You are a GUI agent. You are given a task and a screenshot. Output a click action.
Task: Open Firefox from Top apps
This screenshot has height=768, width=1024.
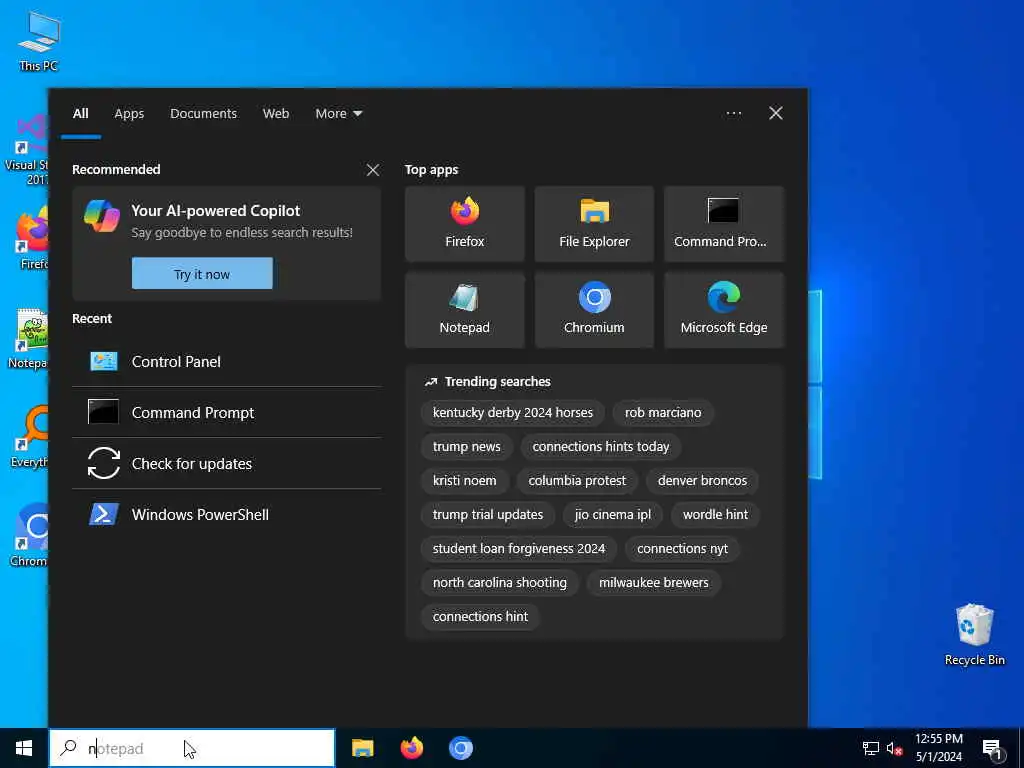coord(464,224)
